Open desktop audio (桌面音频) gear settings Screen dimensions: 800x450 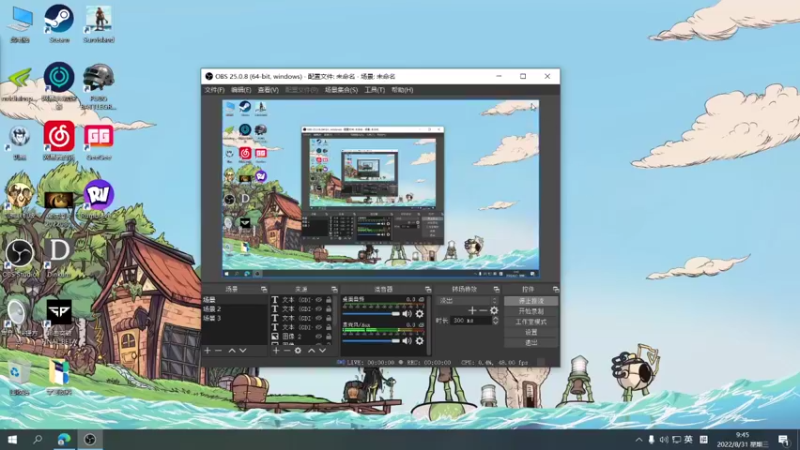[x=419, y=314]
